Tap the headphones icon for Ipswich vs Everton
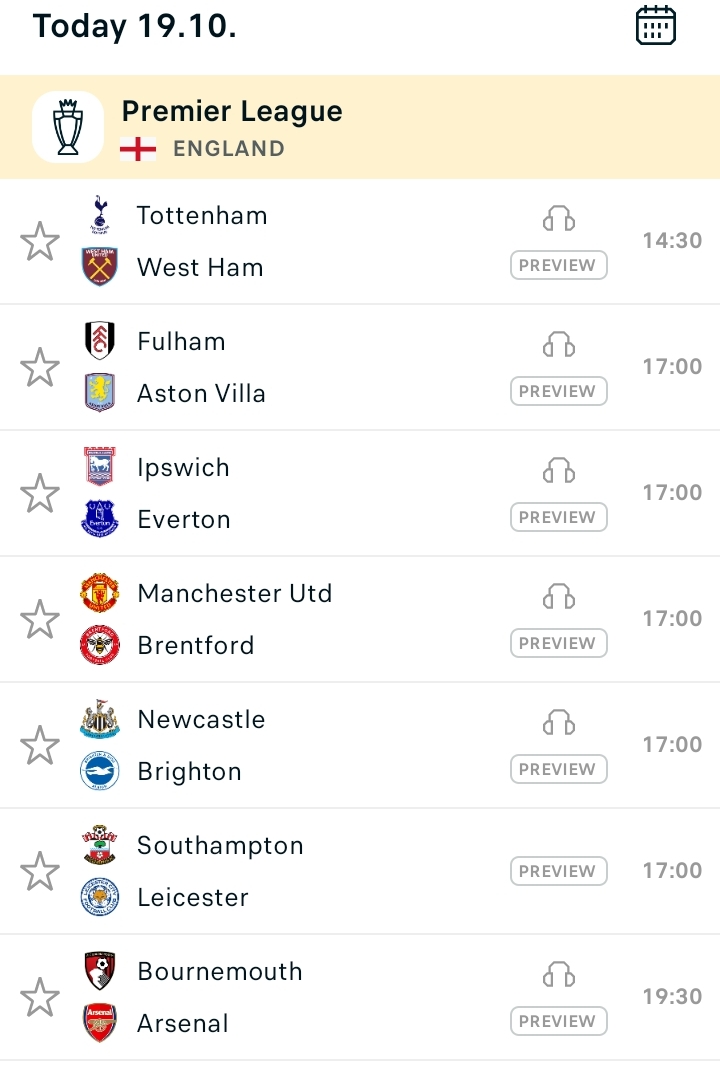Image resolution: width=720 pixels, height=1075 pixels. pyautogui.click(x=559, y=471)
